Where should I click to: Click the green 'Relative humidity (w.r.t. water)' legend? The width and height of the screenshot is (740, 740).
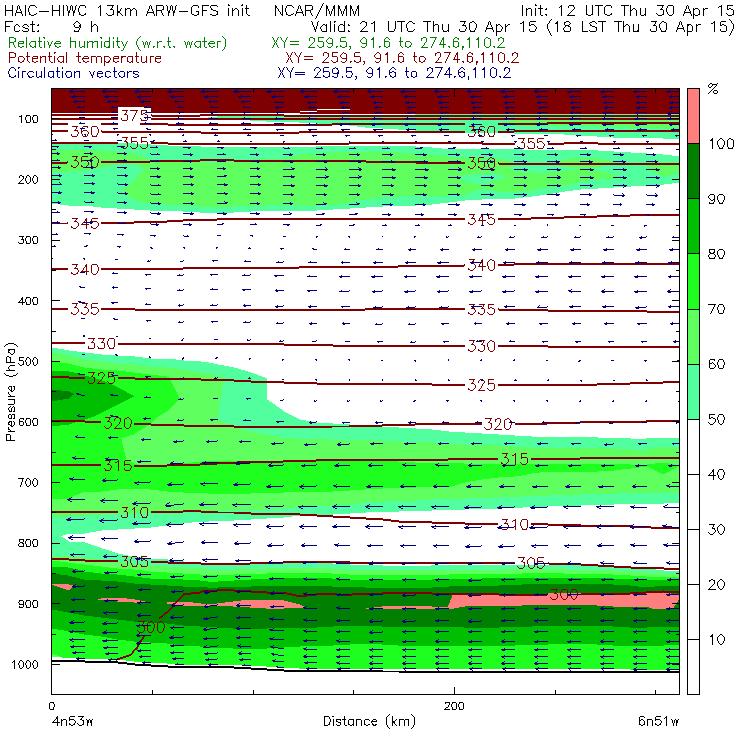pos(118,43)
